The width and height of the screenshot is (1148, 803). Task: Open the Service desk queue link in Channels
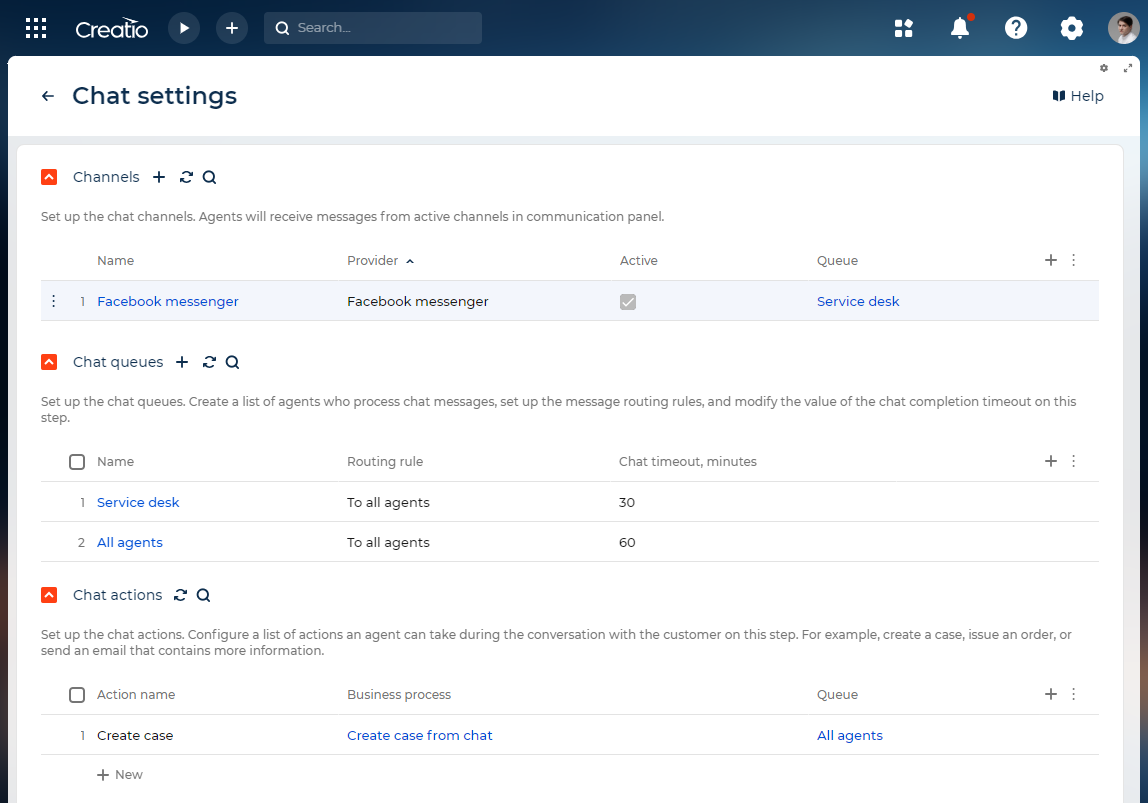(857, 302)
